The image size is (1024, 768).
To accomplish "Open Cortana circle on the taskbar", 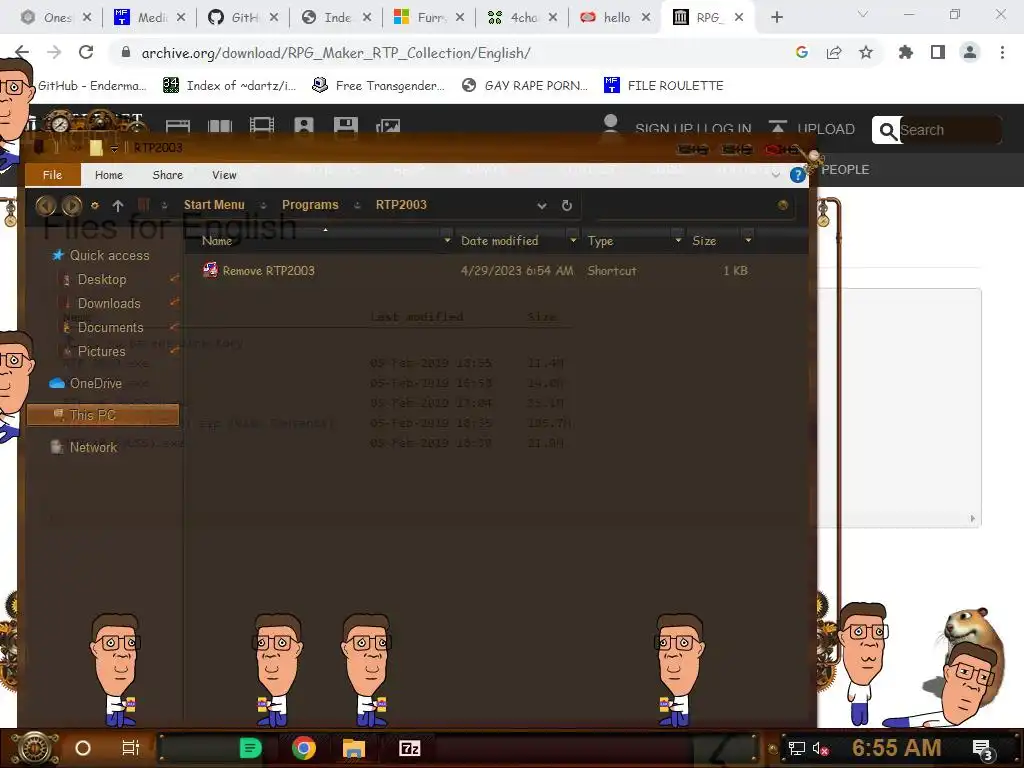I will coord(82,748).
